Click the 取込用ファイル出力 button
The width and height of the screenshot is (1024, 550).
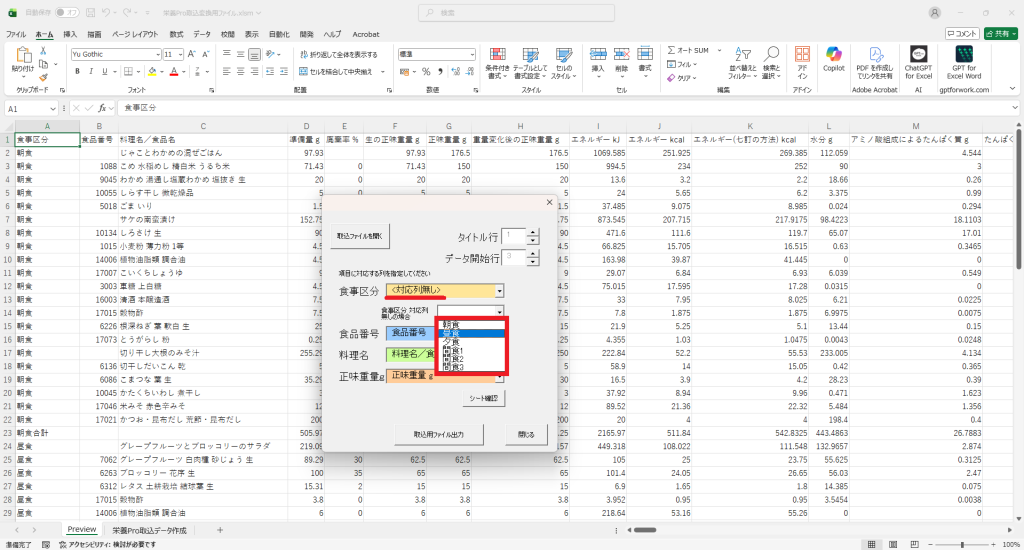pos(432,435)
